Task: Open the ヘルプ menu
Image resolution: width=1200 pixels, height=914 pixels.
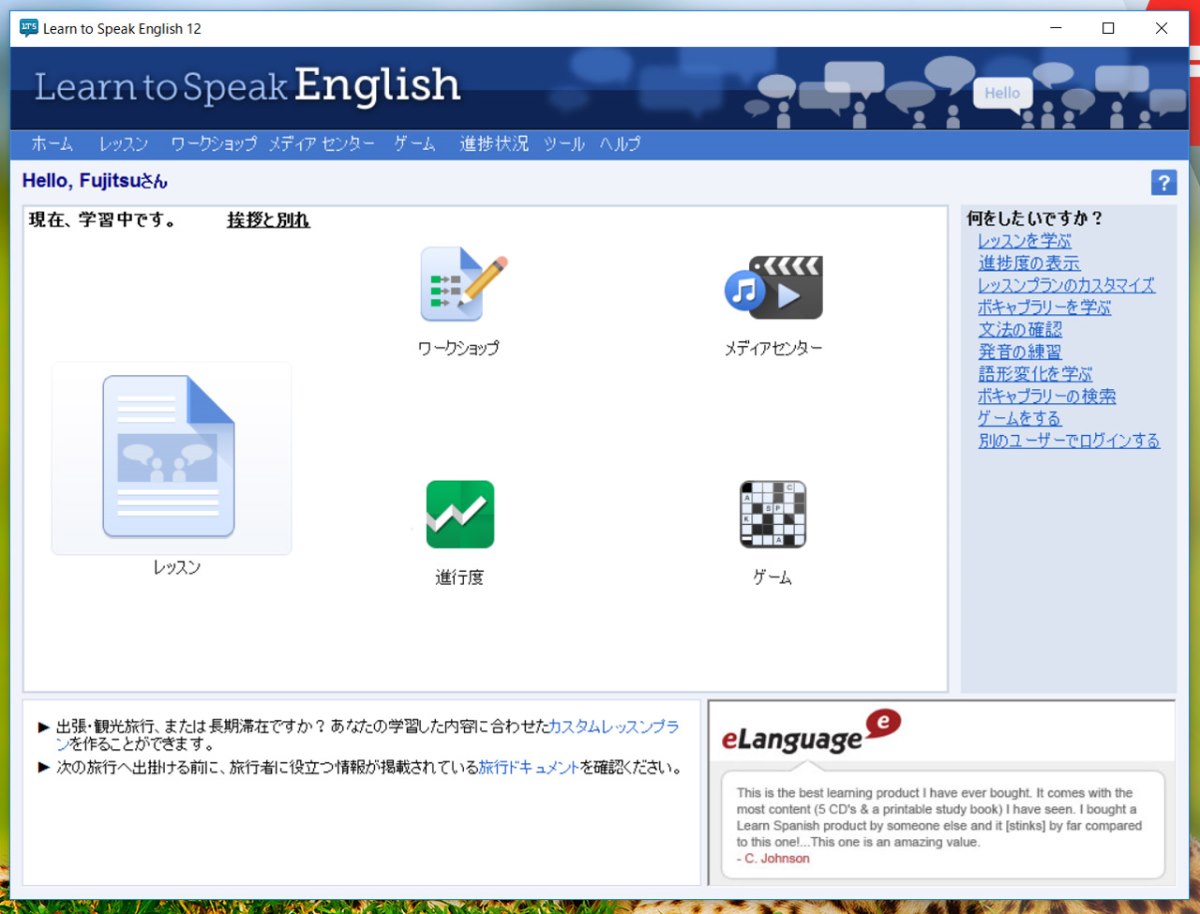Action: (x=620, y=143)
